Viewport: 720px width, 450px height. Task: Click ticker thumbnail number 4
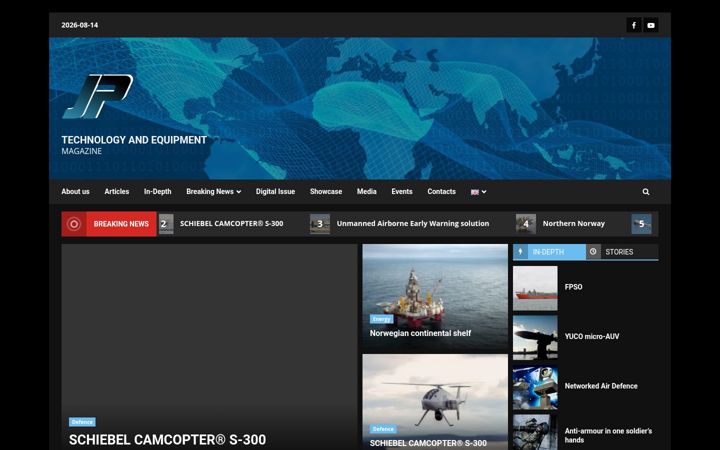(x=526, y=224)
